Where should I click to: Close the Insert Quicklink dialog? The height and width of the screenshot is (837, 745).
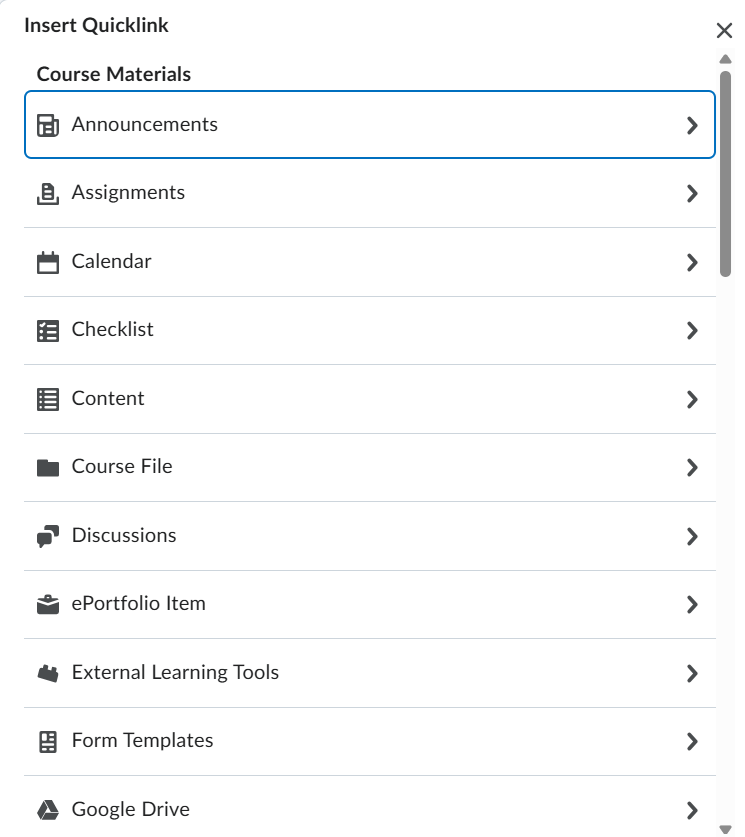pos(724,30)
